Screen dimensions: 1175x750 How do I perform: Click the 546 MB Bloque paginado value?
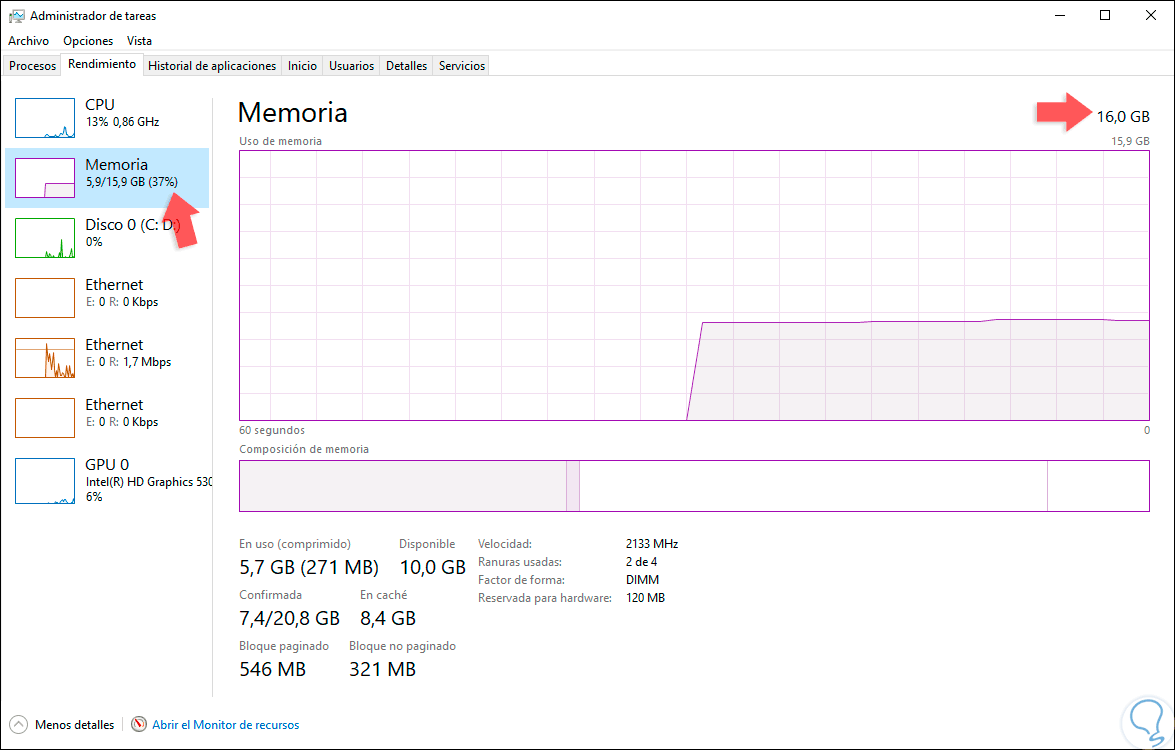coord(273,669)
